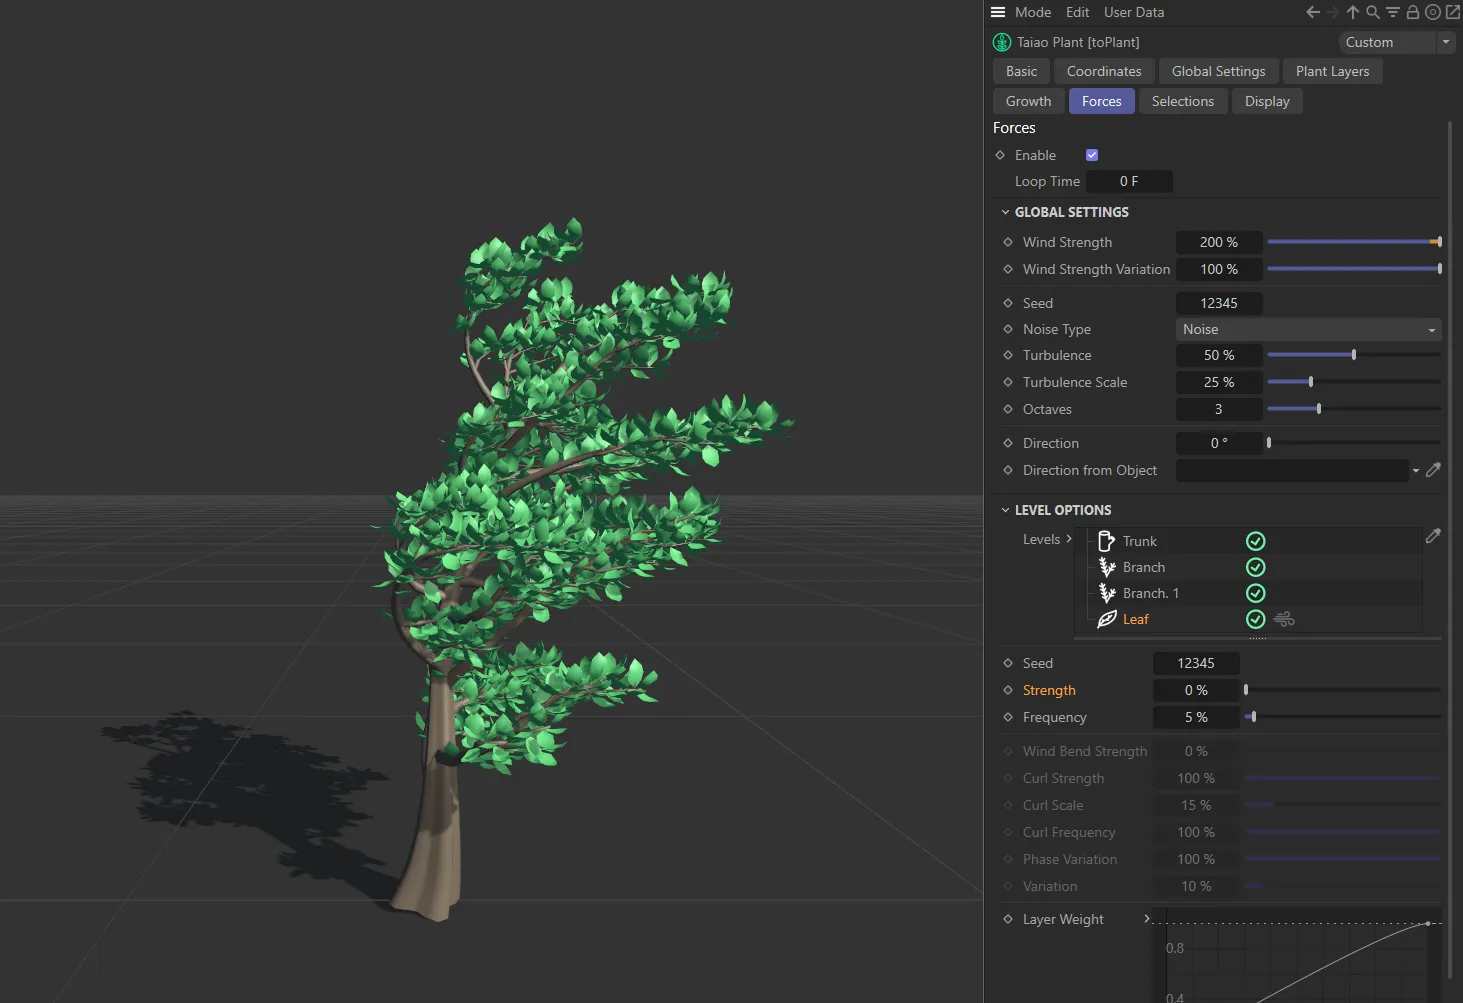Disable the green check on Trunk
The image size is (1463, 1003).
click(x=1255, y=540)
